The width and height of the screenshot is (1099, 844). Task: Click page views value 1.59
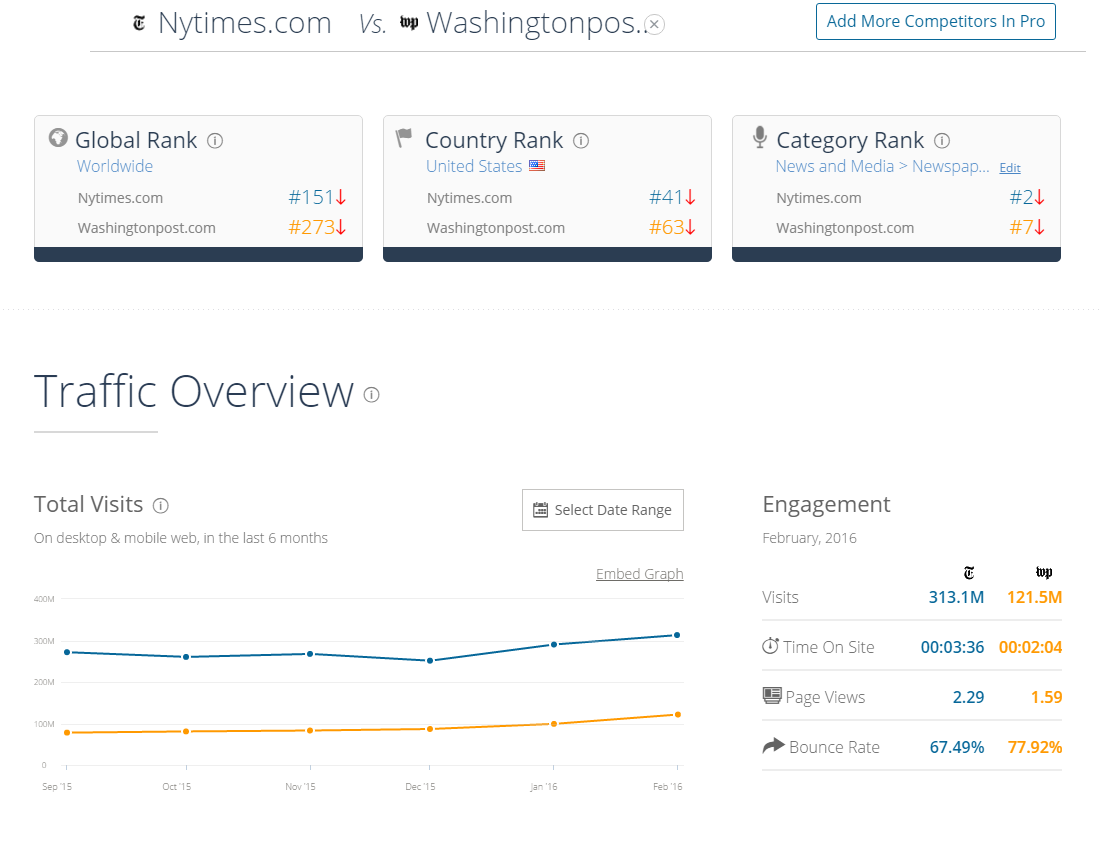(x=1046, y=697)
